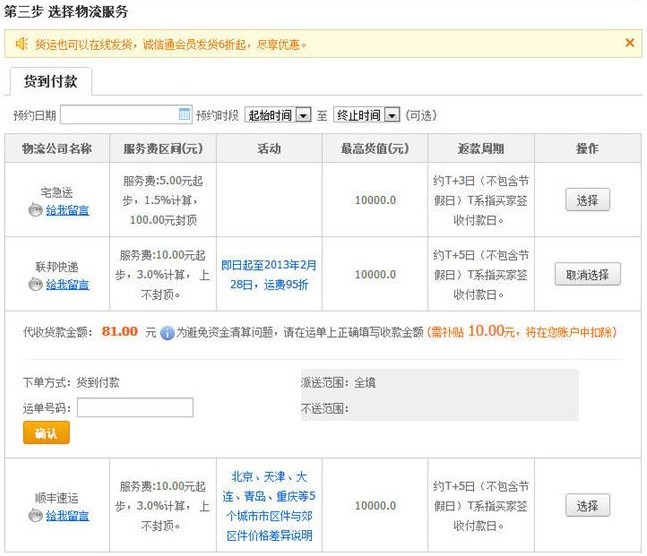
Task: Click 取消选择 button for 联邦快递
Action: click(x=587, y=274)
